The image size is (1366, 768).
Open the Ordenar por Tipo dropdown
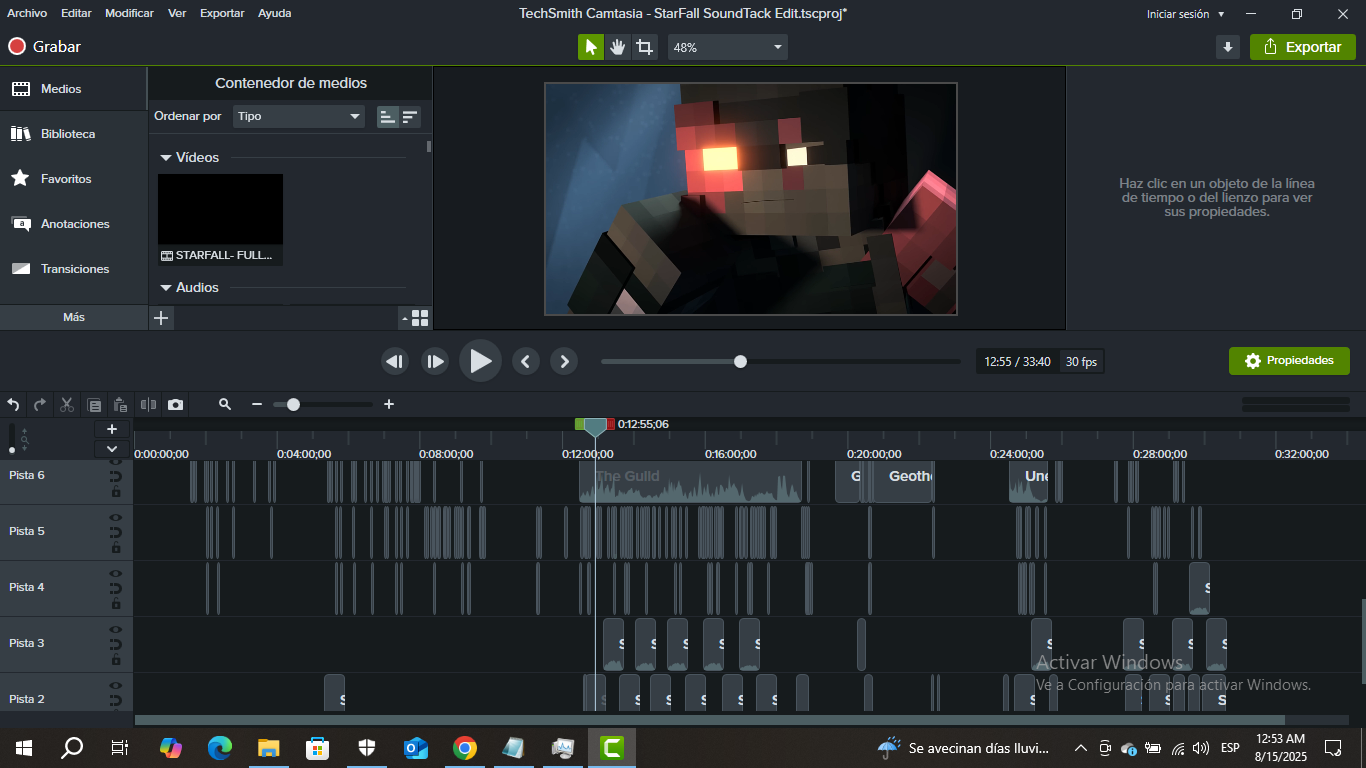(298, 116)
